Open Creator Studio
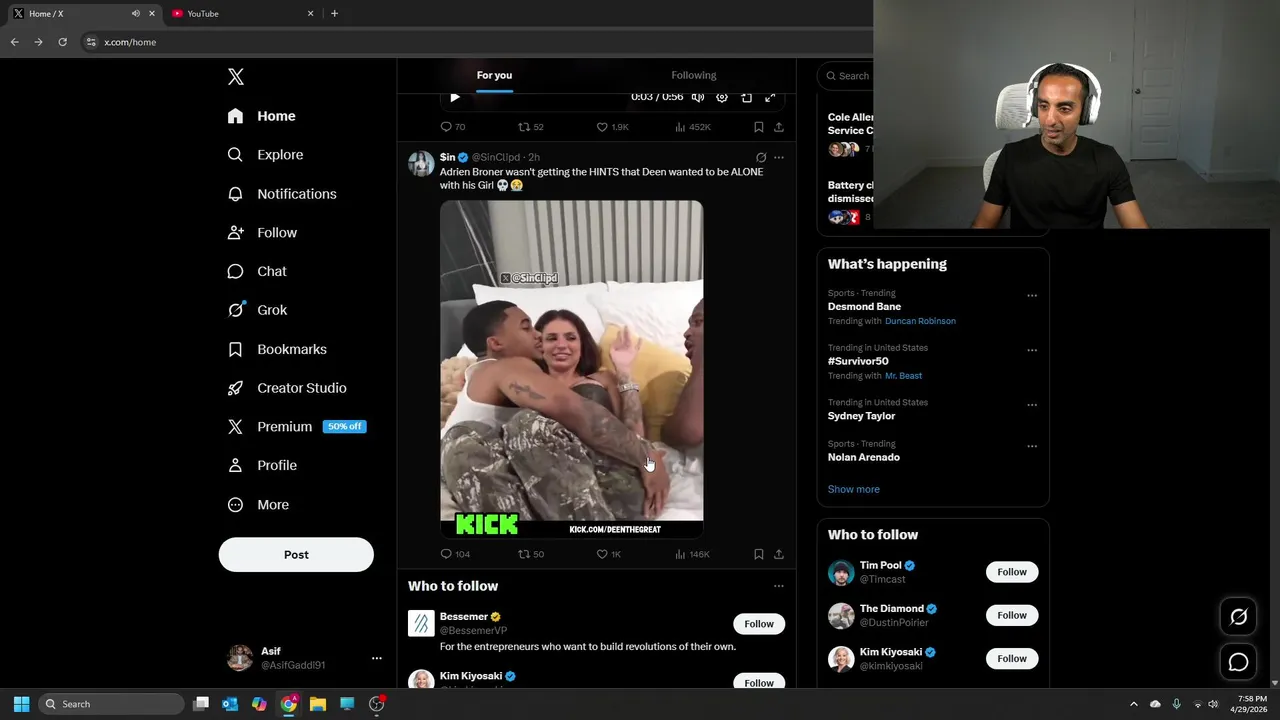 point(287,388)
